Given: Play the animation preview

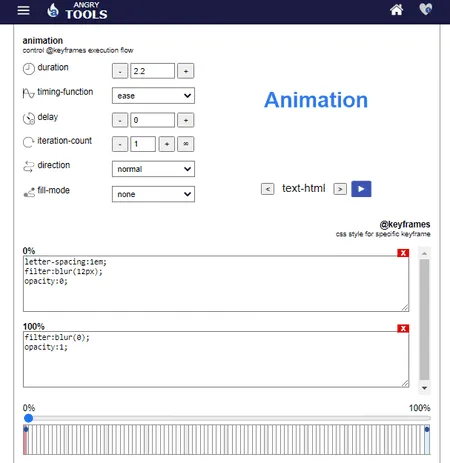Looking at the screenshot, I should [x=361, y=189].
